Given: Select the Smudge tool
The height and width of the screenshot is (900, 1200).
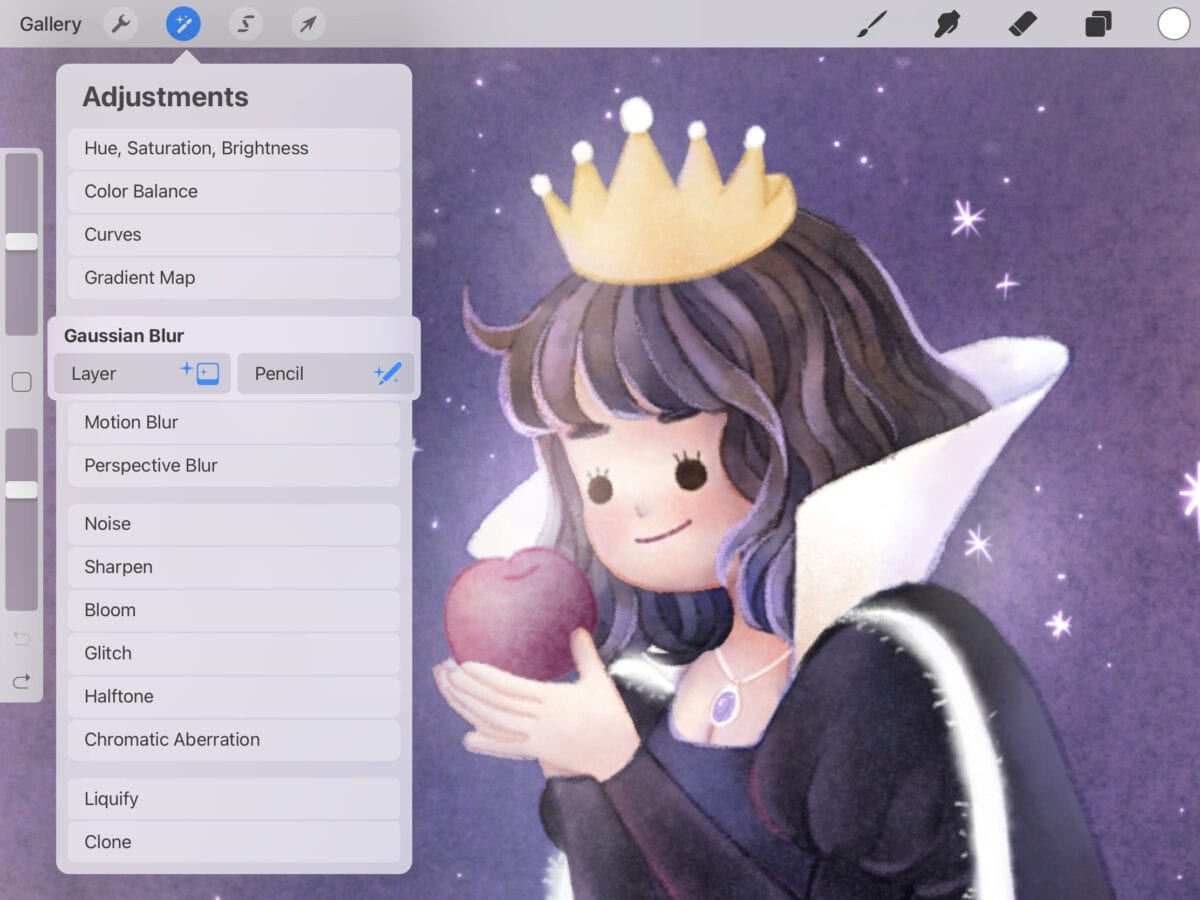Looking at the screenshot, I should 947,24.
